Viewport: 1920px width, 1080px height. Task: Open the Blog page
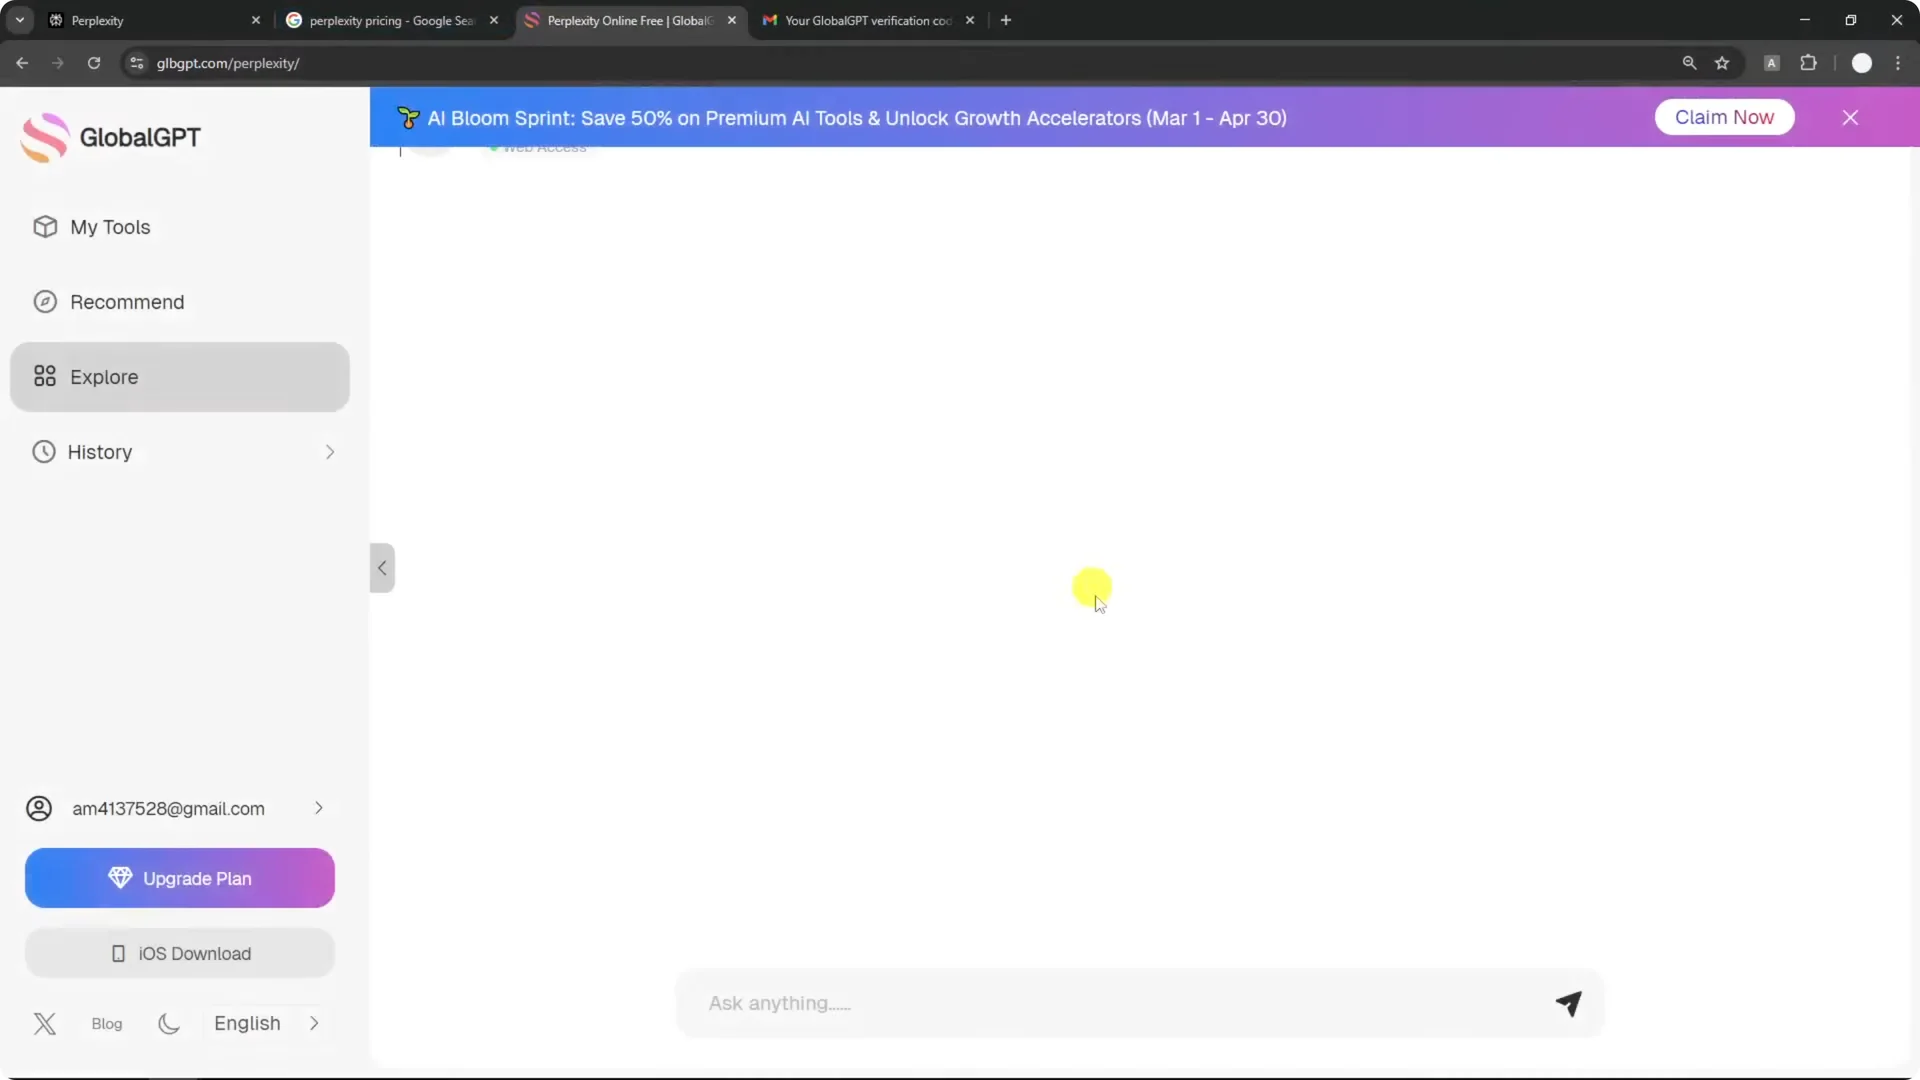point(106,1023)
